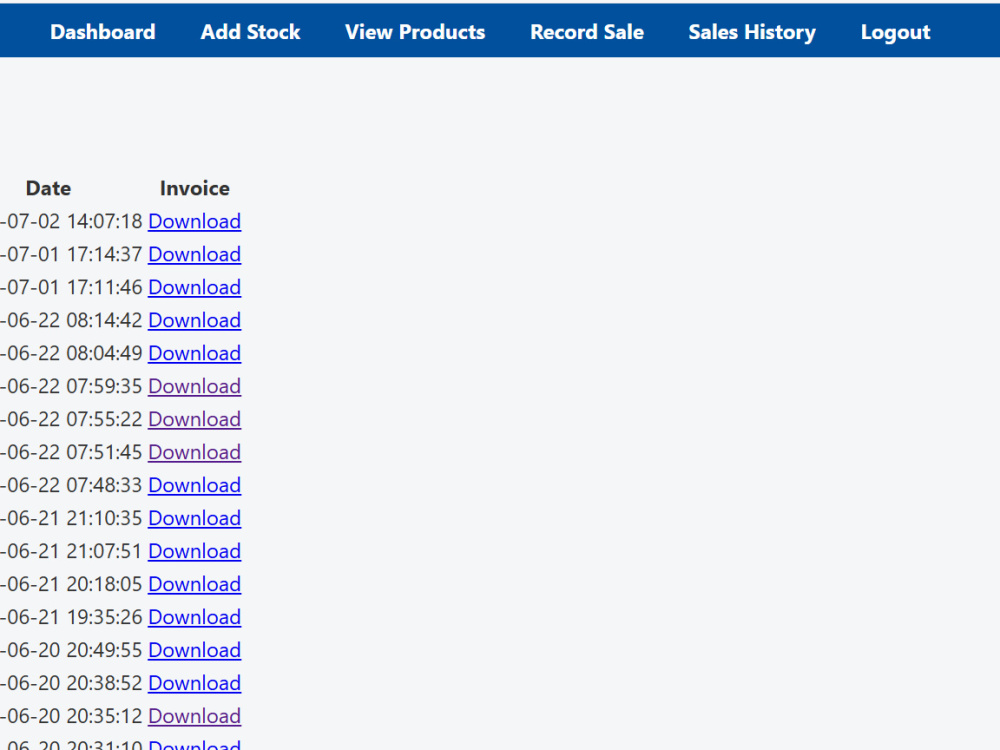Select date text -06-22 08:04:49
The width and height of the screenshot is (1000, 750).
point(71,353)
